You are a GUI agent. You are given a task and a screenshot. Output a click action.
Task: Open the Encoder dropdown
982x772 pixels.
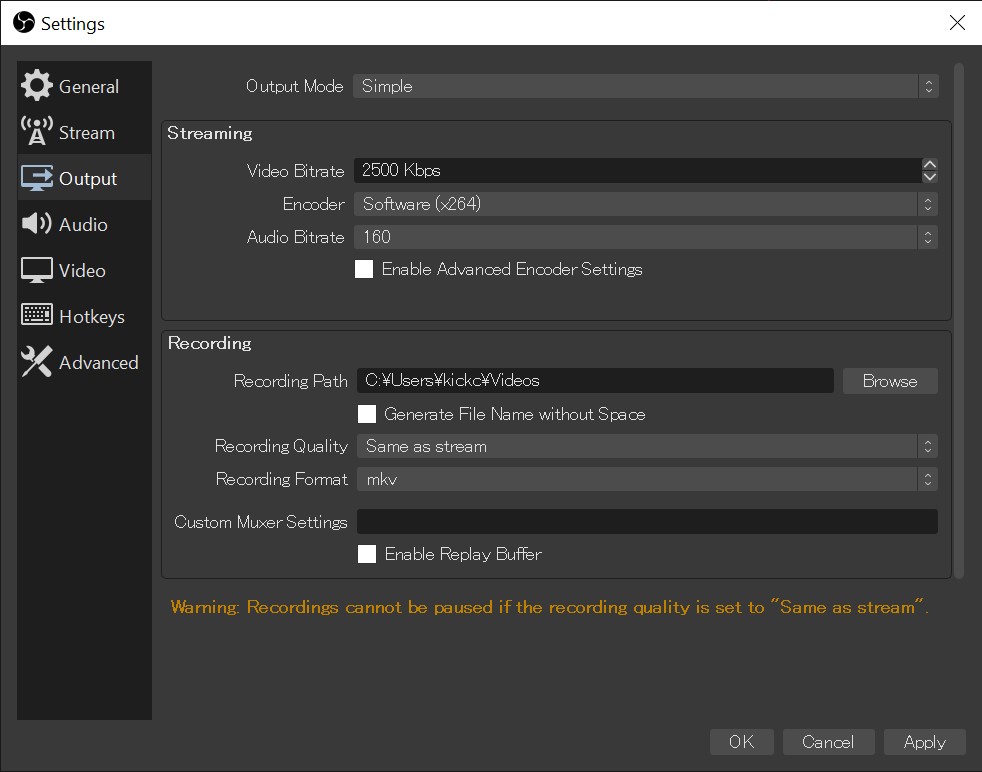(646, 204)
